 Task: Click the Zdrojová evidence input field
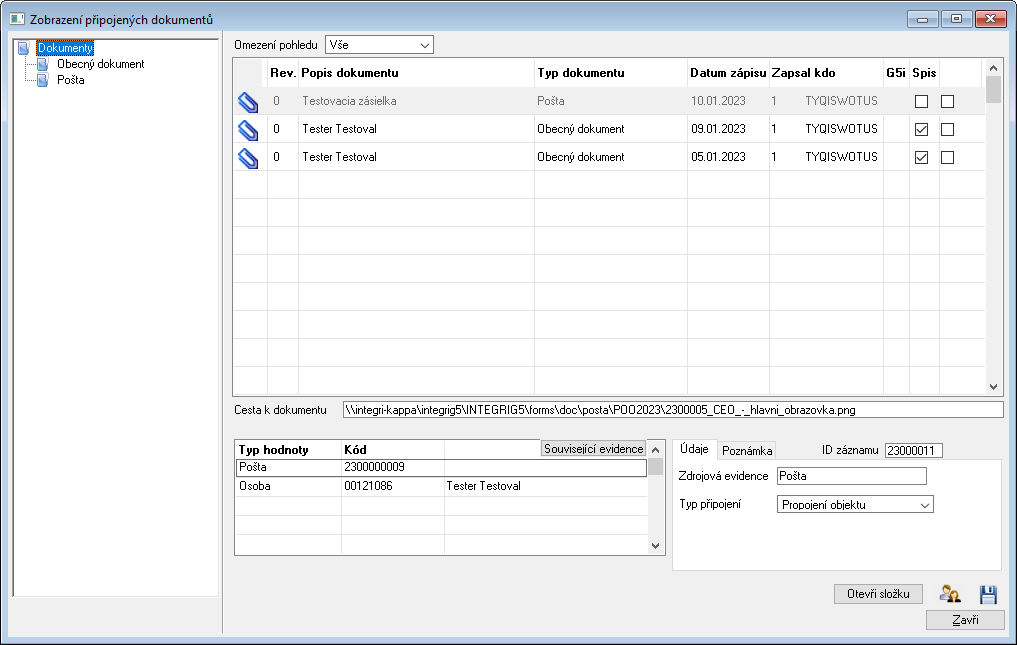852,476
